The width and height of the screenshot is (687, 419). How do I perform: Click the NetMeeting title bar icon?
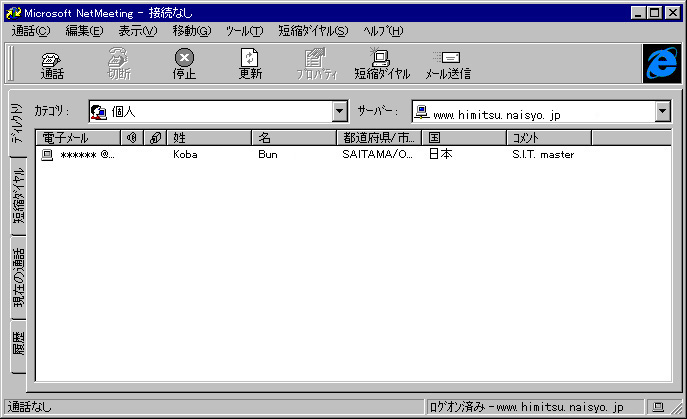point(14,13)
